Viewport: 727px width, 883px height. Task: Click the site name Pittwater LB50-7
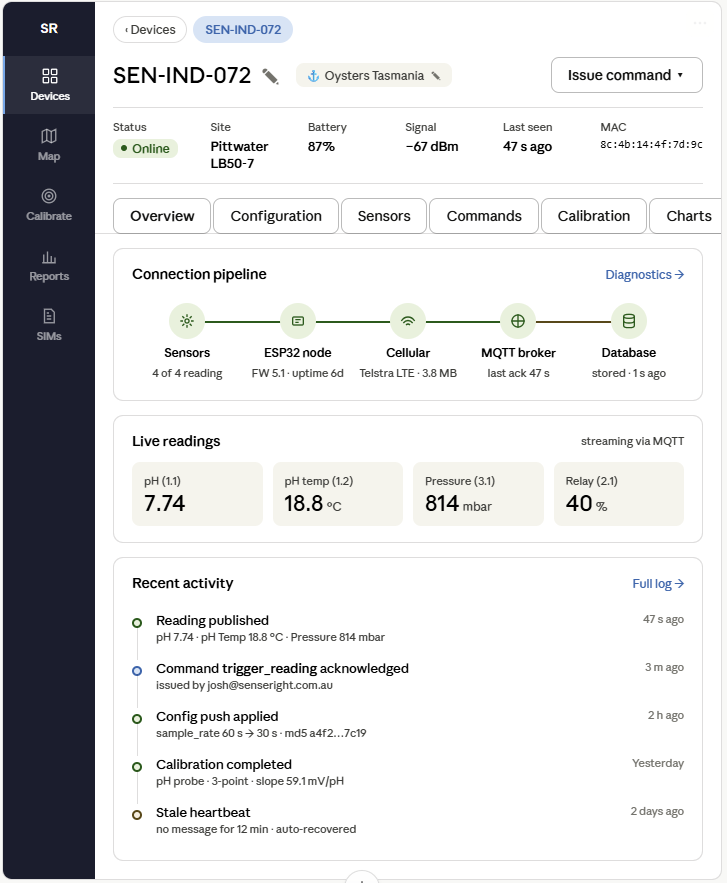pos(239,155)
